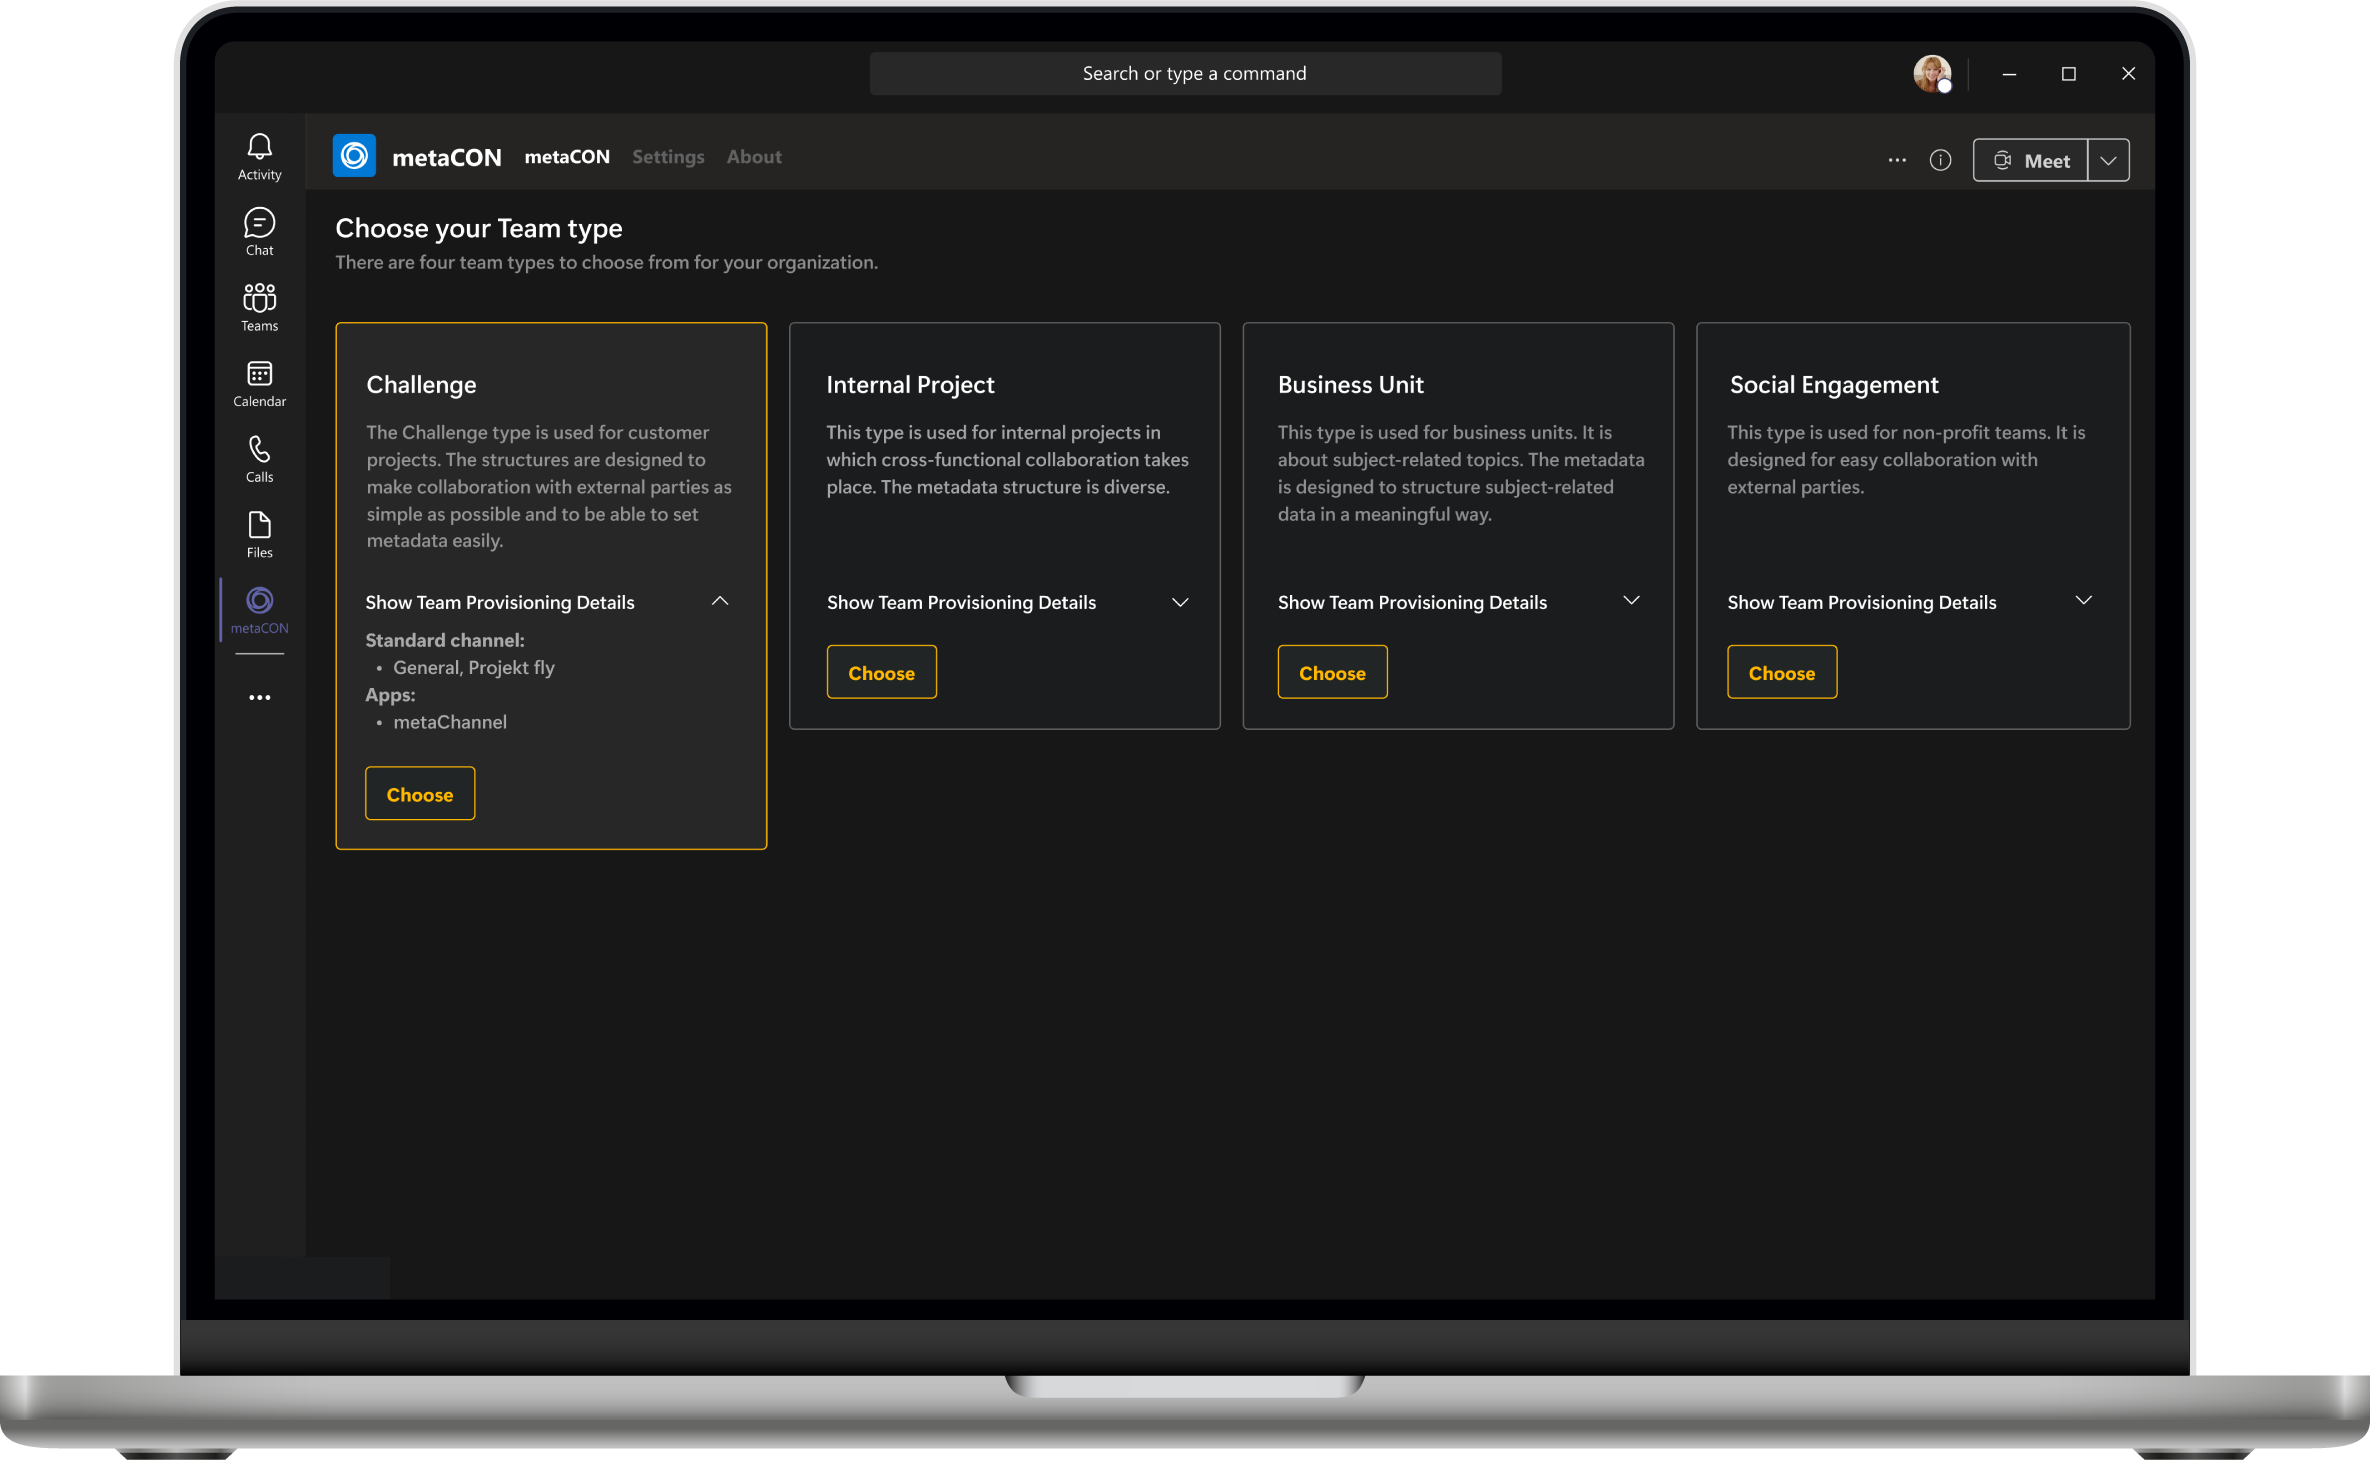Open the user profile avatar
Image resolution: width=2370 pixels, height=1460 pixels.
(x=1932, y=73)
